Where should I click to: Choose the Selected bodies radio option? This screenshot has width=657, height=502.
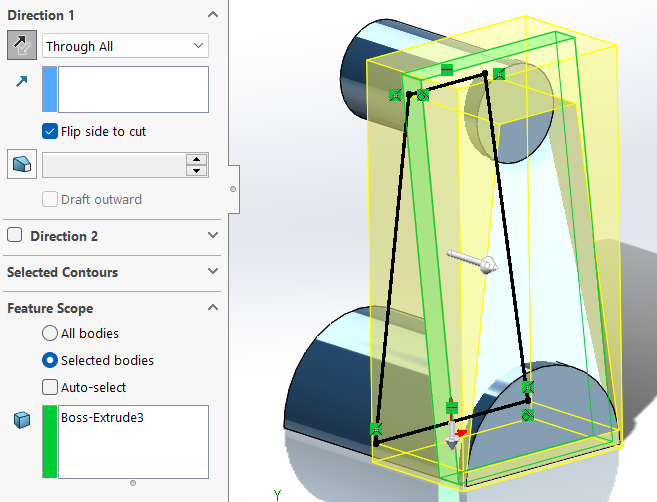(50, 360)
